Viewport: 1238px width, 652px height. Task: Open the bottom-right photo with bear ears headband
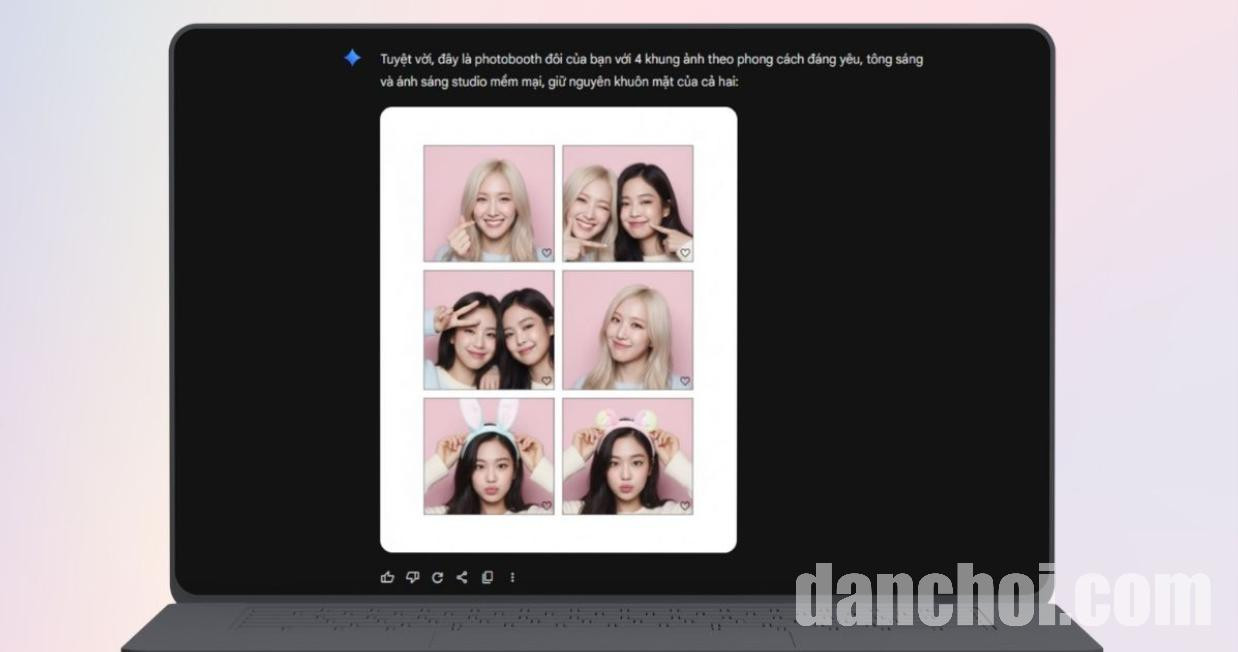[x=627, y=456]
